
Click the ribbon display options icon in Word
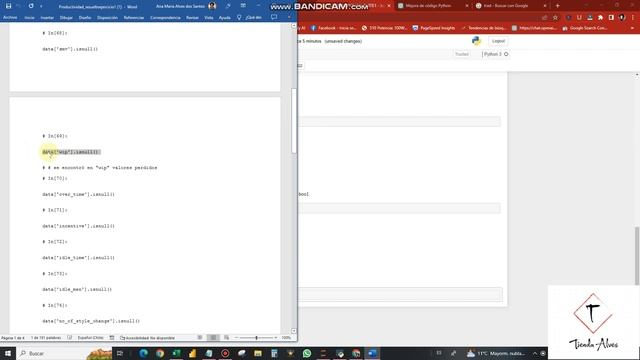pyautogui.click(x=243, y=6)
